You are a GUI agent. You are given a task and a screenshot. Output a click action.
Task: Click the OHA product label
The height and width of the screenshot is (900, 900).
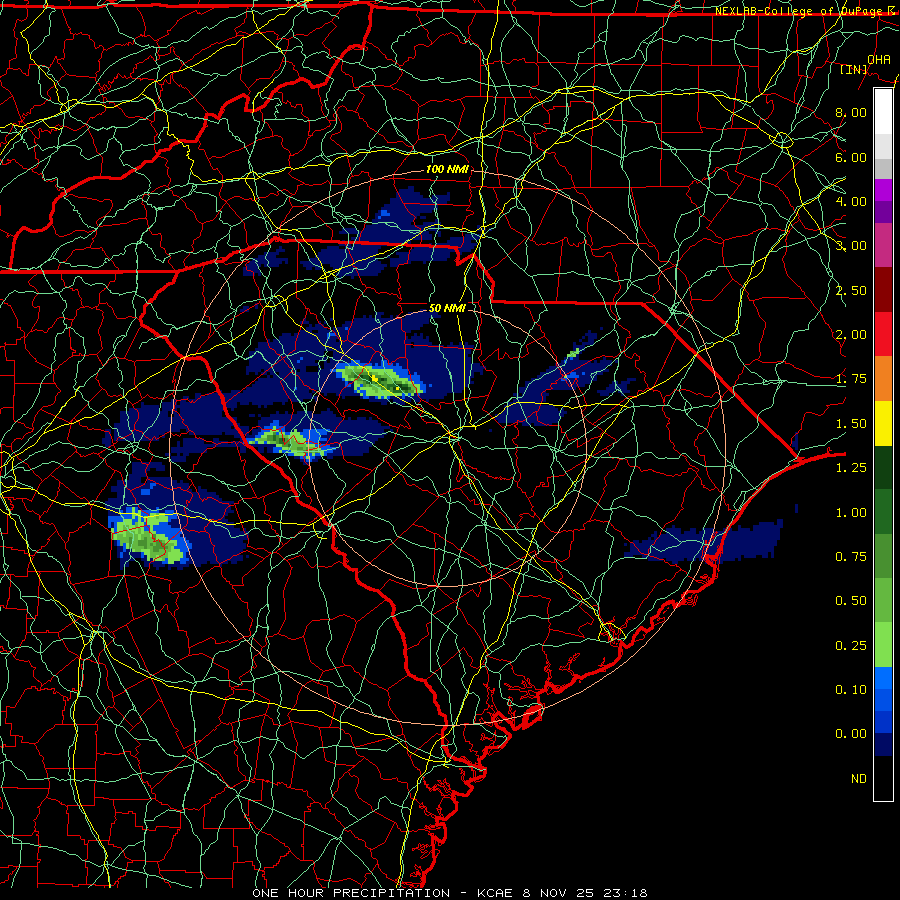(879, 59)
